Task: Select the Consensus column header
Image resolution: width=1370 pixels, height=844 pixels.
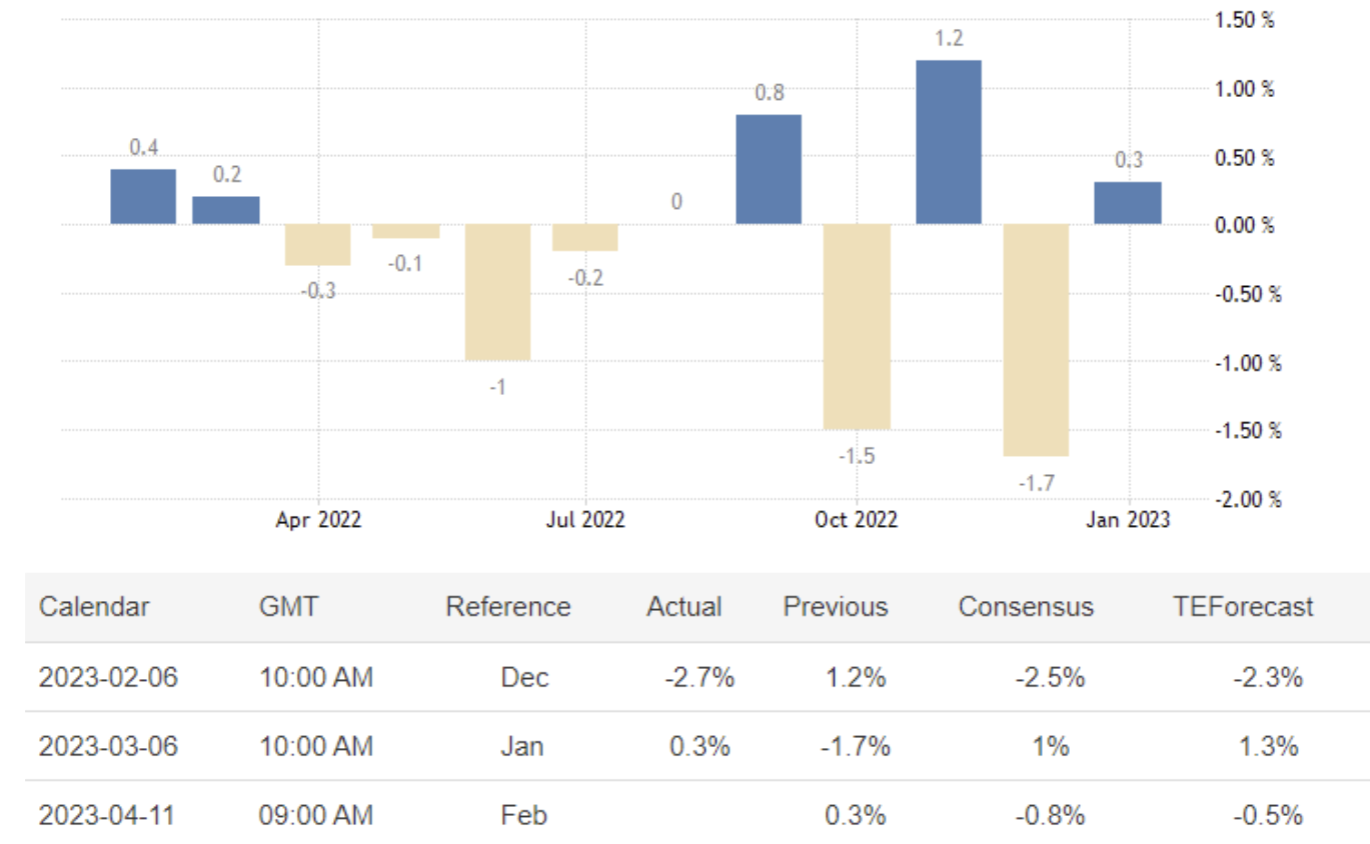Action: (x=1025, y=607)
